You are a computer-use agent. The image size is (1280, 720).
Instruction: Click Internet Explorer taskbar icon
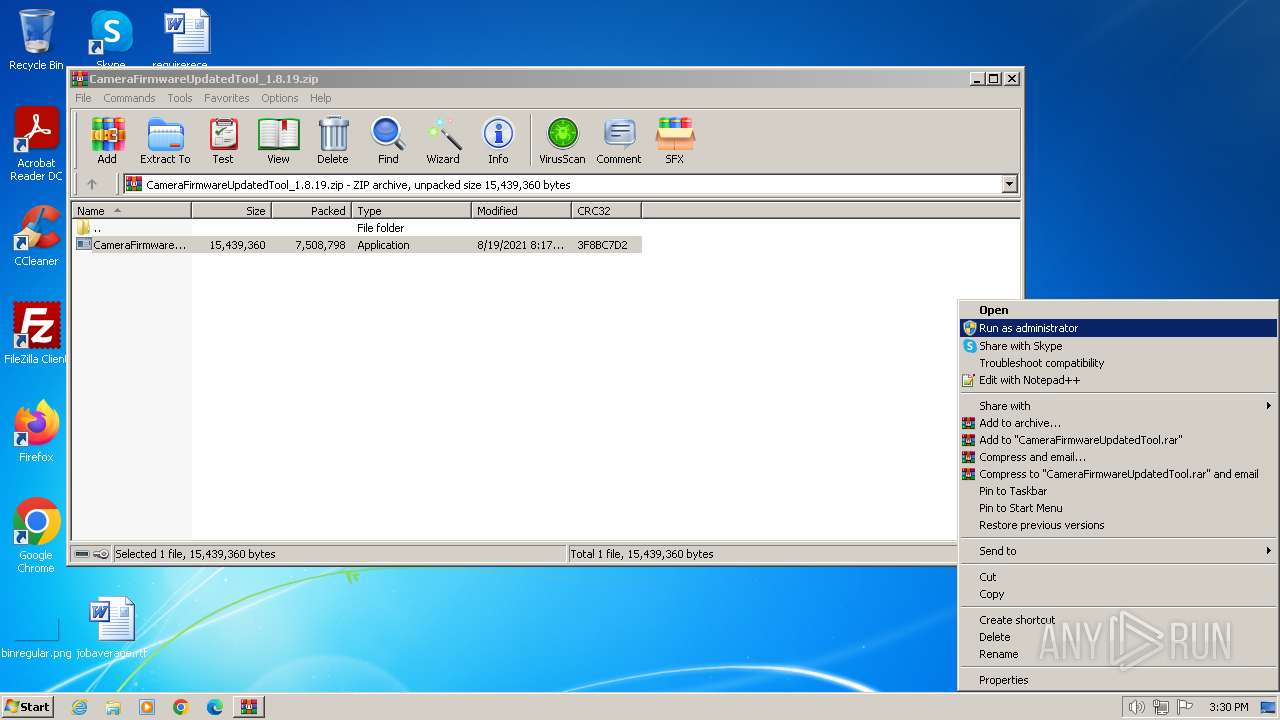[x=79, y=707]
